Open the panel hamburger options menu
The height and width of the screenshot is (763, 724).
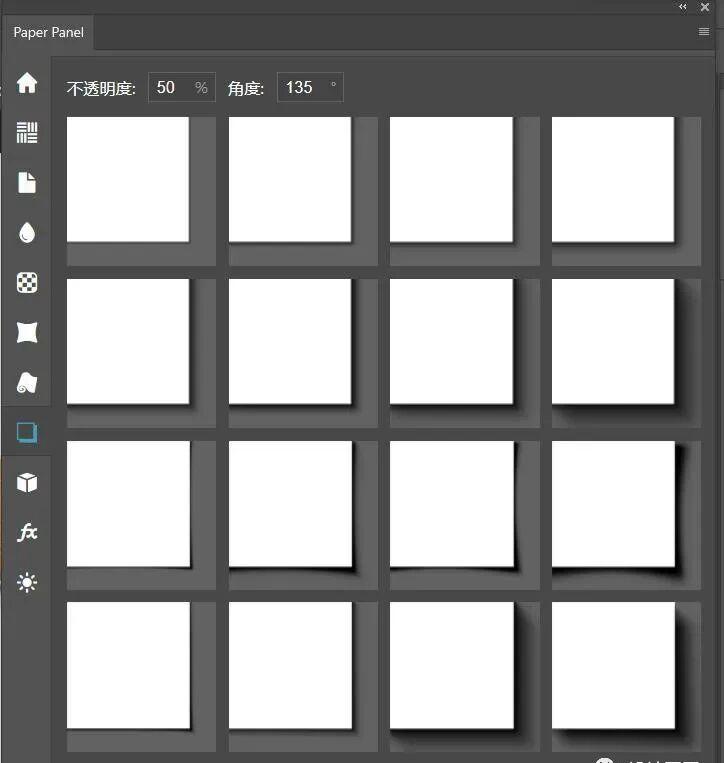pyautogui.click(x=704, y=32)
